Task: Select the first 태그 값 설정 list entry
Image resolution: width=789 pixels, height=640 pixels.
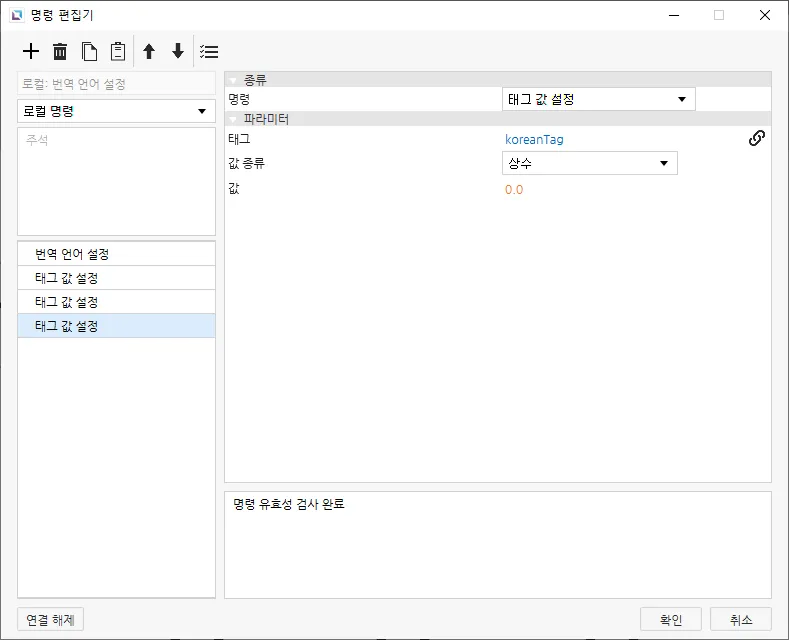Action: [x=116, y=278]
